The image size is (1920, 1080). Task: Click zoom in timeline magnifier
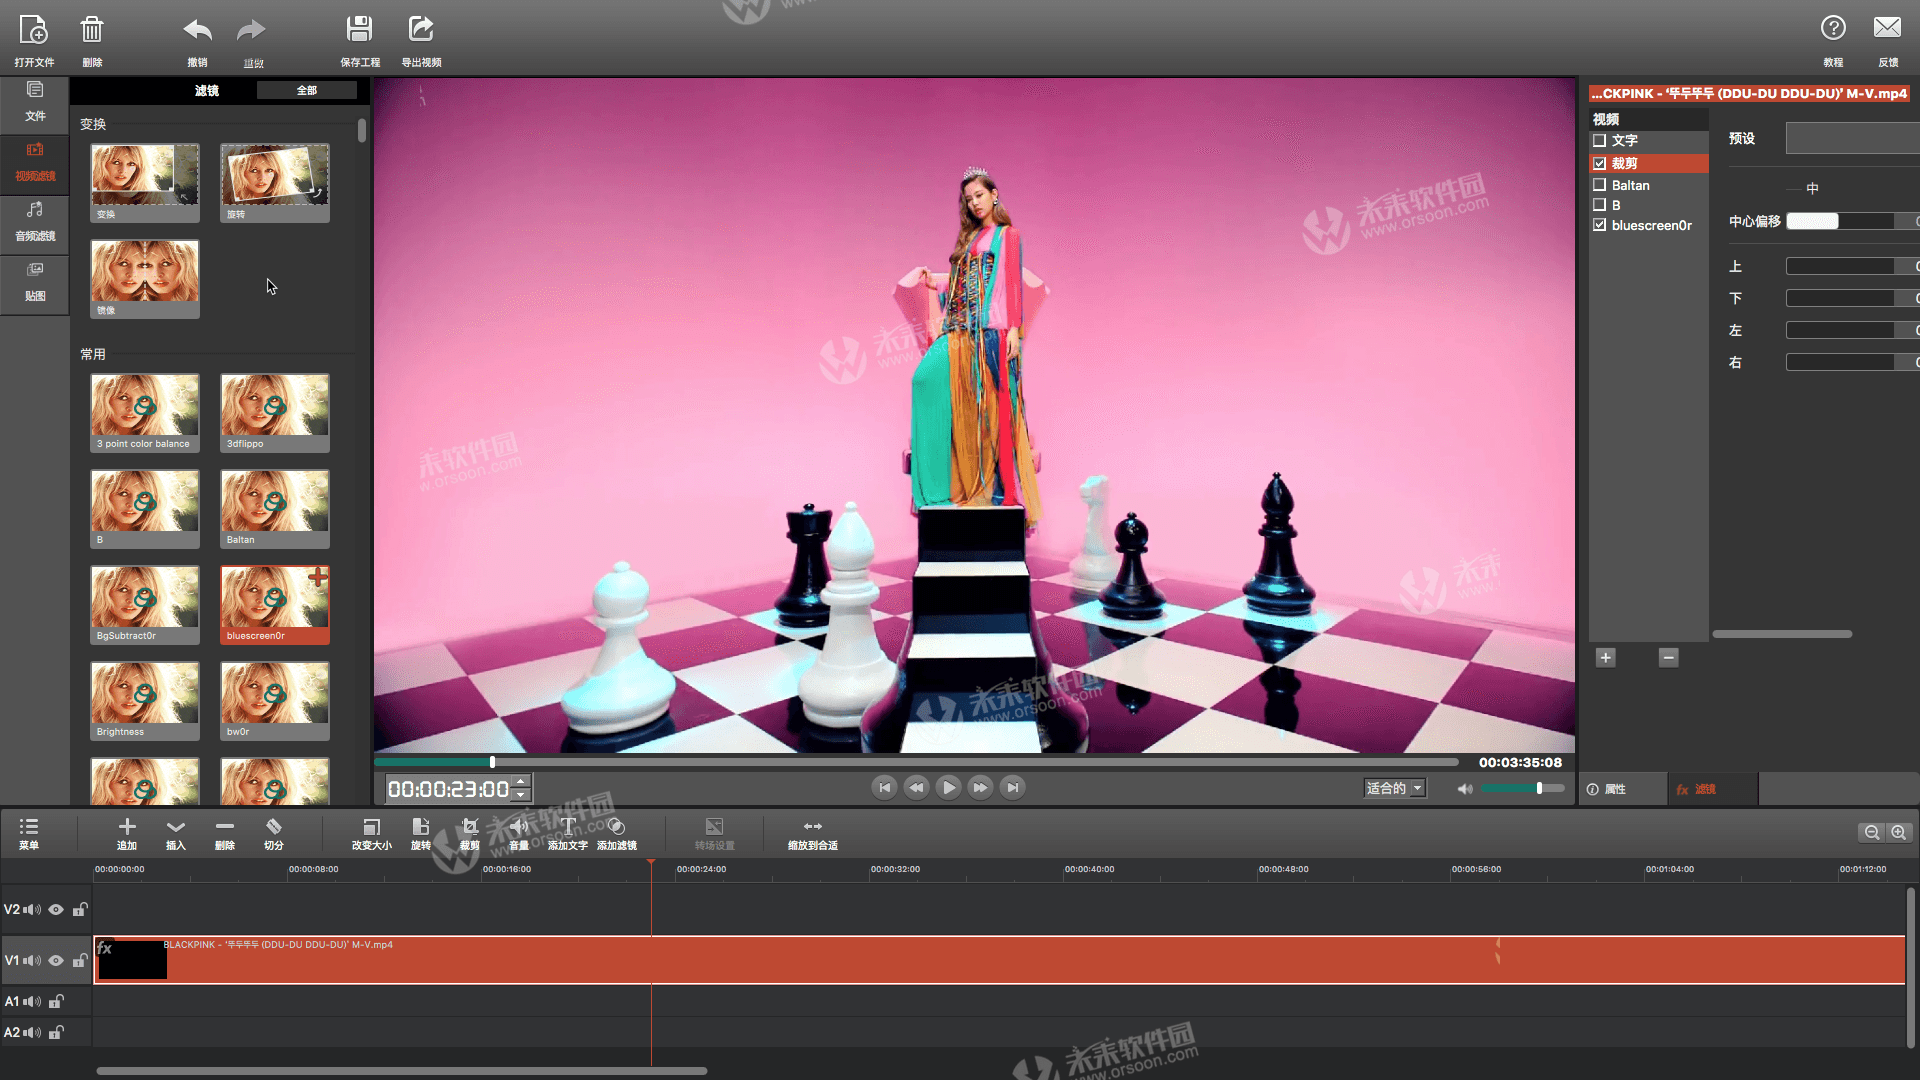coord(1898,832)
